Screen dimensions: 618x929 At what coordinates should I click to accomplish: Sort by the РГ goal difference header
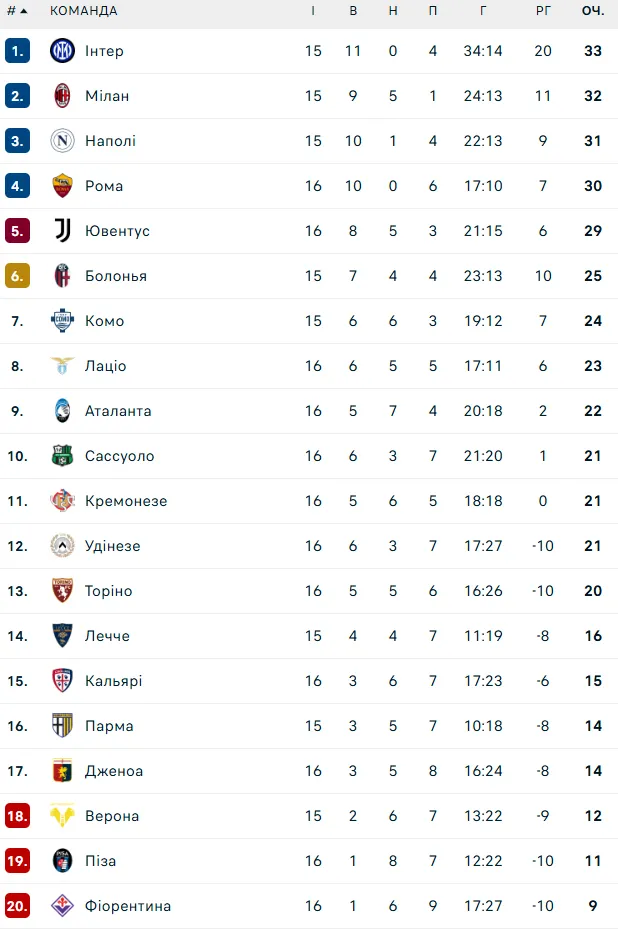pyautogui.click(x=543, y=11)
